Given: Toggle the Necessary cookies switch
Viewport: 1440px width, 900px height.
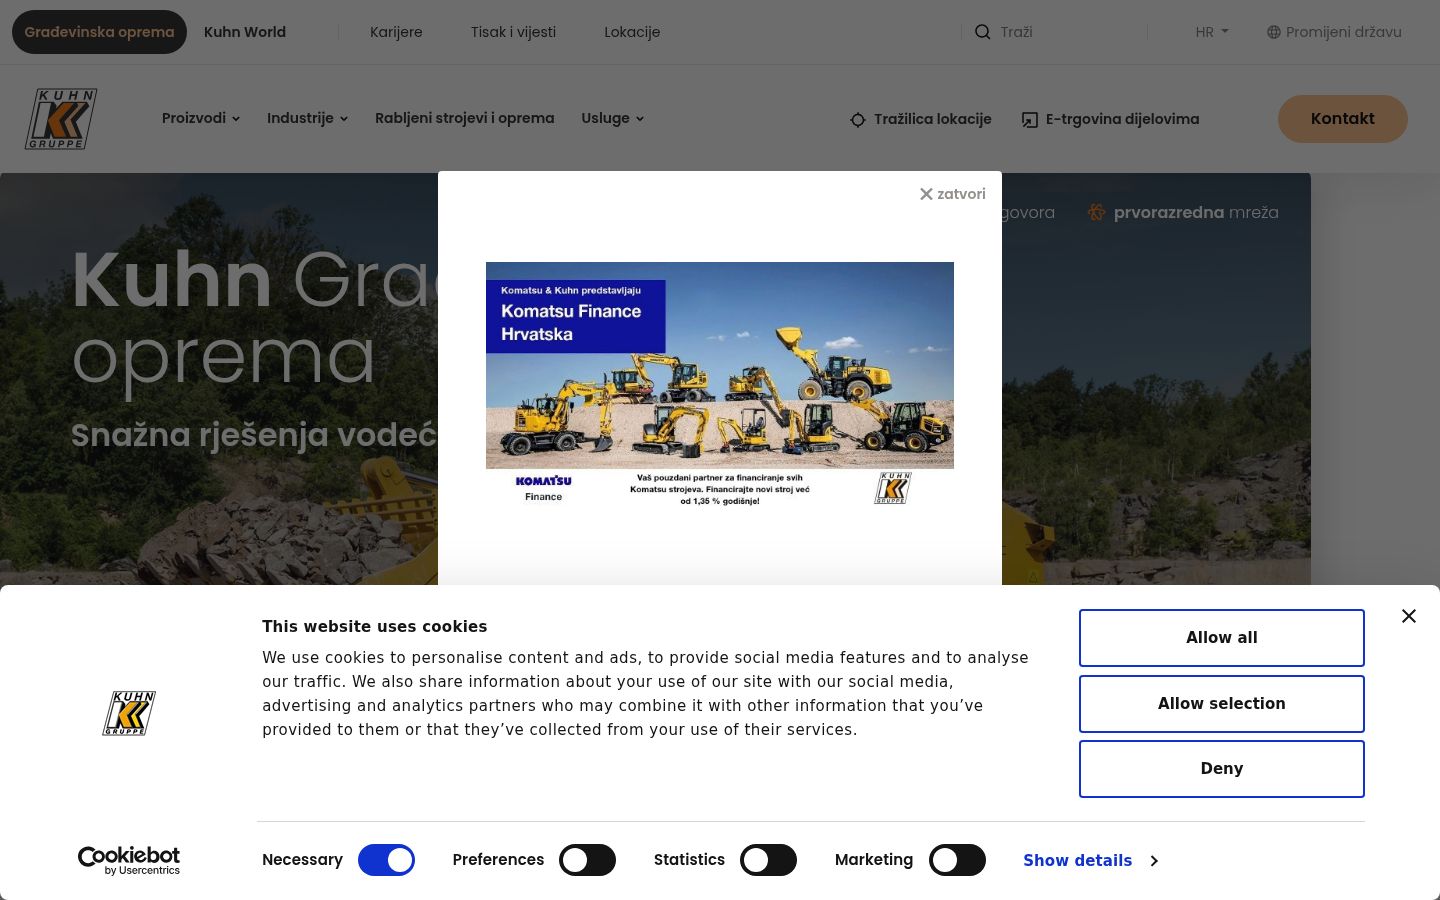Looking at the screenshot, I should (x=387, y=860).
